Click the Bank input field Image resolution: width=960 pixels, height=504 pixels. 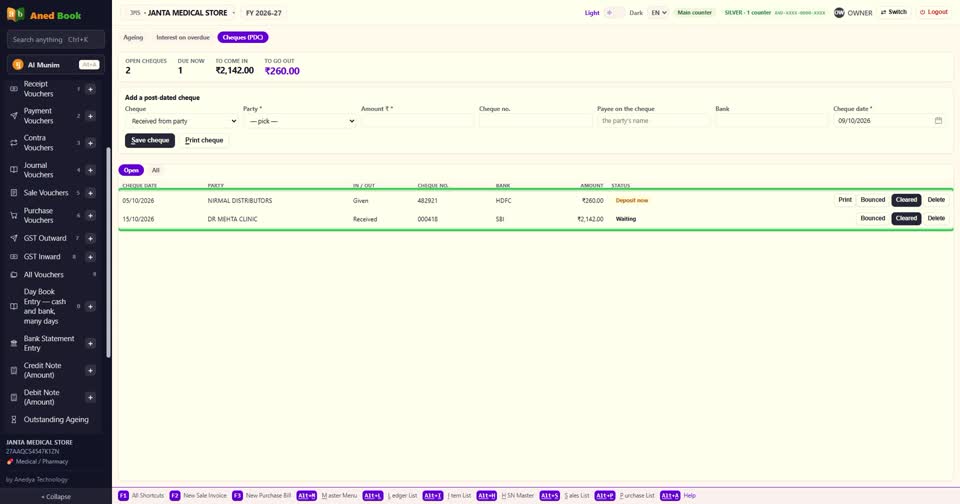tap(771, 121)
